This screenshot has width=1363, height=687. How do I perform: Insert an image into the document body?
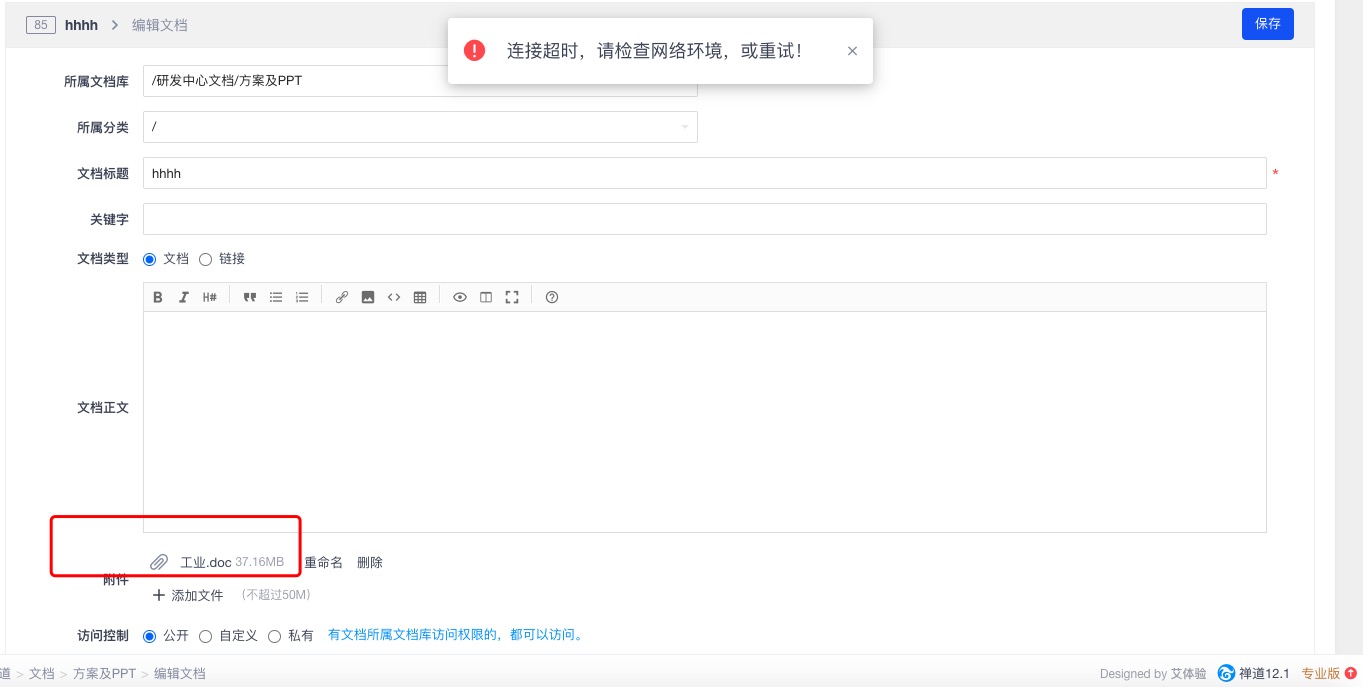(368, 297)
